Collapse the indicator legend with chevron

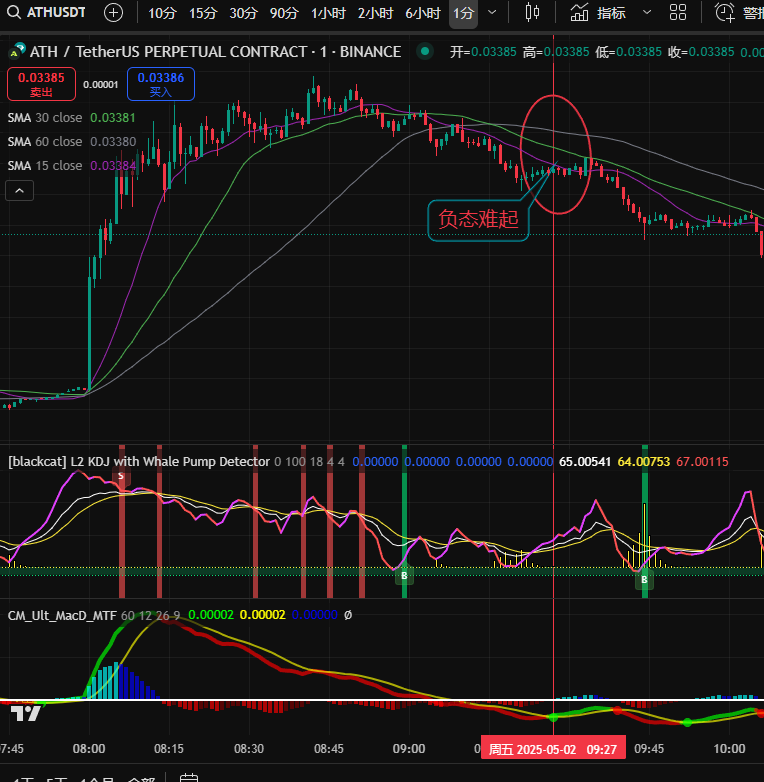point(19,191)
